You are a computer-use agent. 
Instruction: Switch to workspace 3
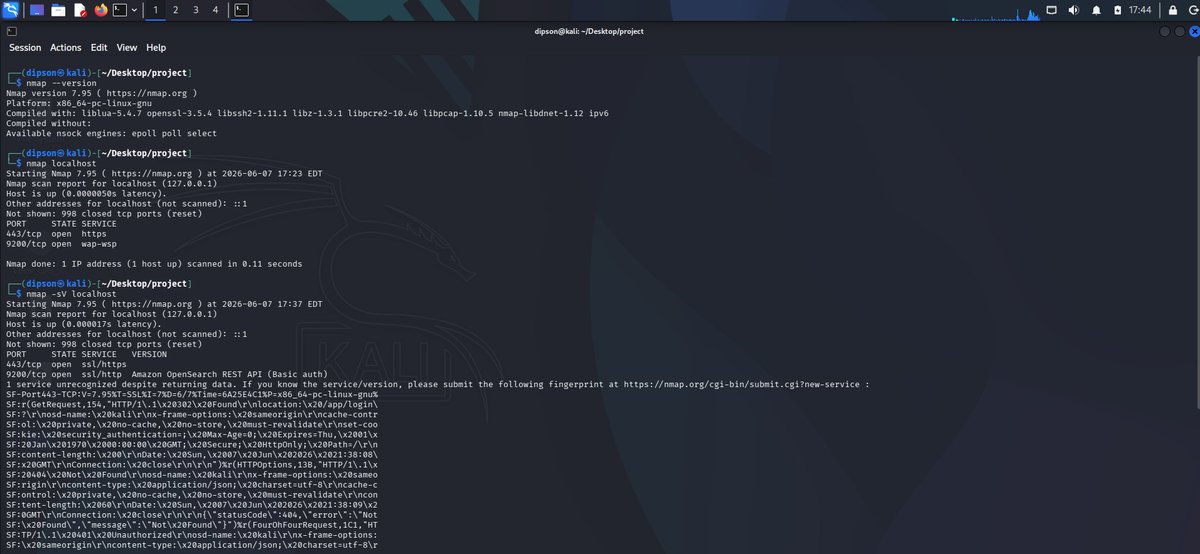pyautogui.click(x=196, y=10)
